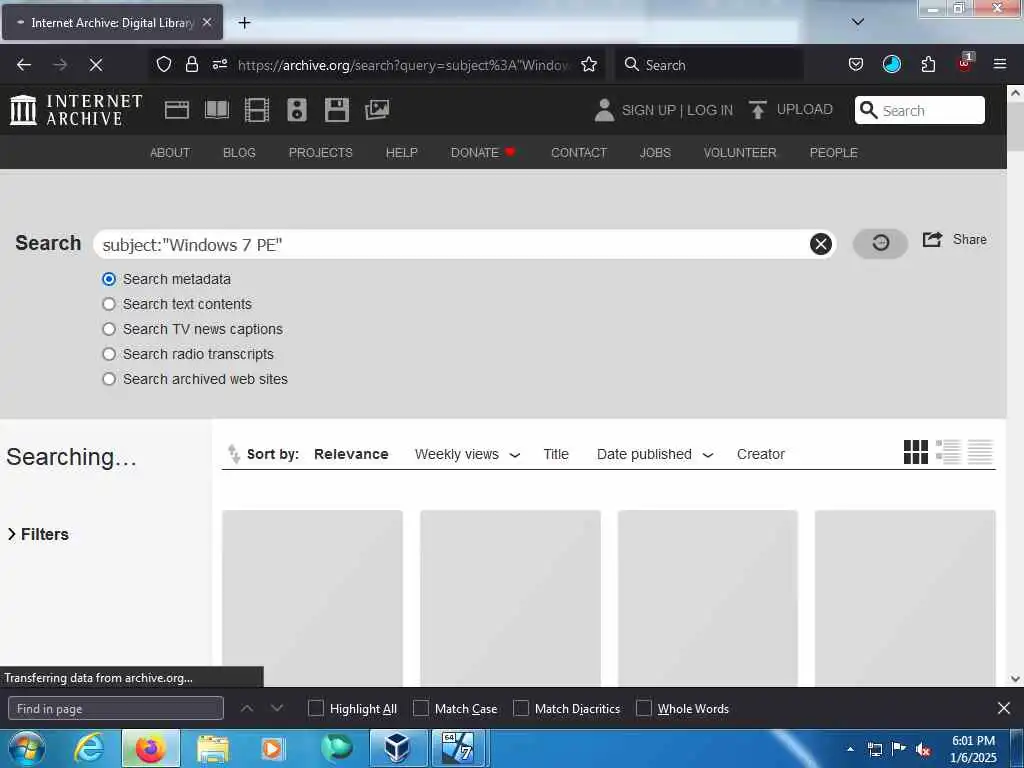The width and height of the screenshot is (1024, 768).
Task: Switch to tile grid view
Action: (916, 452)
